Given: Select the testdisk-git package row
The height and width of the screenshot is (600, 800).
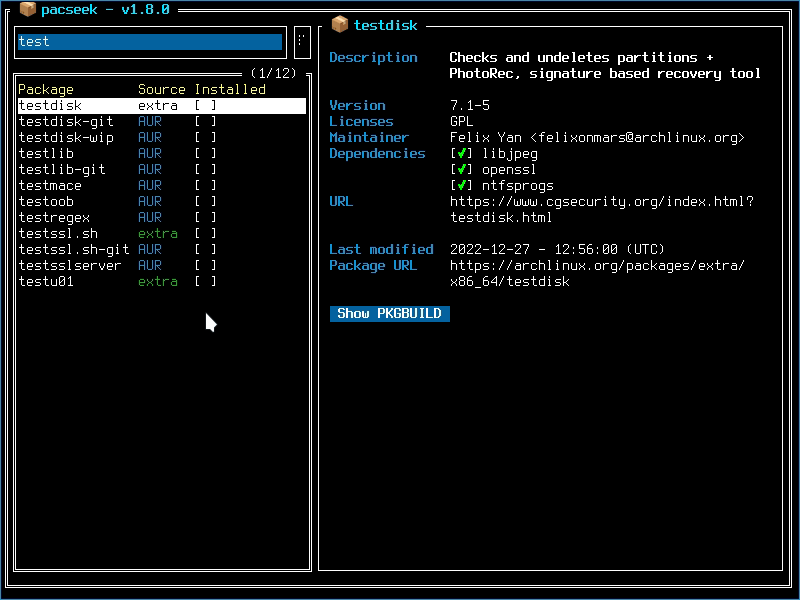Looking at the screenshot, I should [61, 121].
